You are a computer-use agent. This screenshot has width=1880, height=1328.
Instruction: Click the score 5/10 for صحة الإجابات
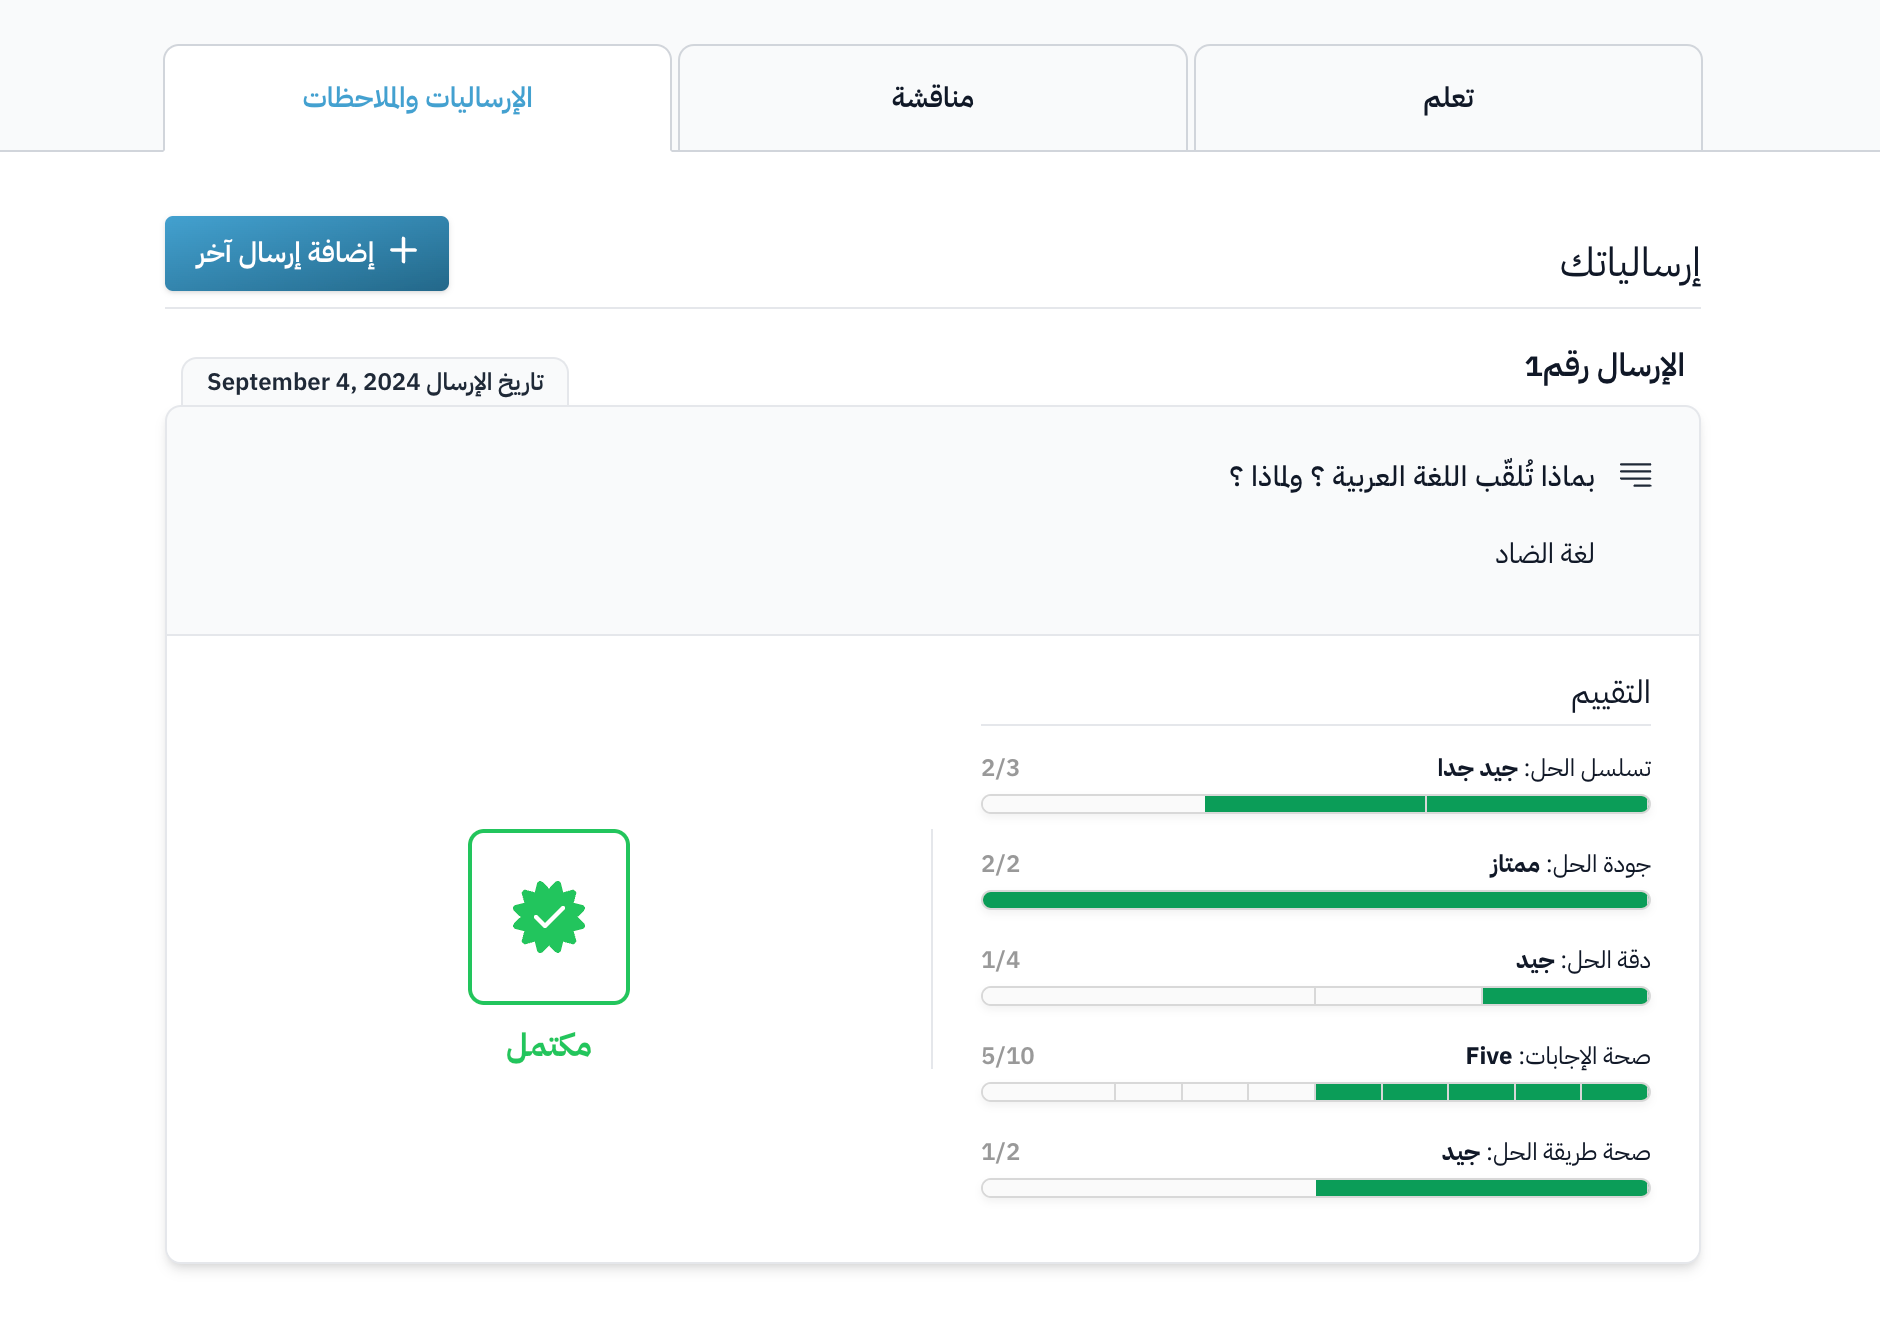tap(1008, 1056)
